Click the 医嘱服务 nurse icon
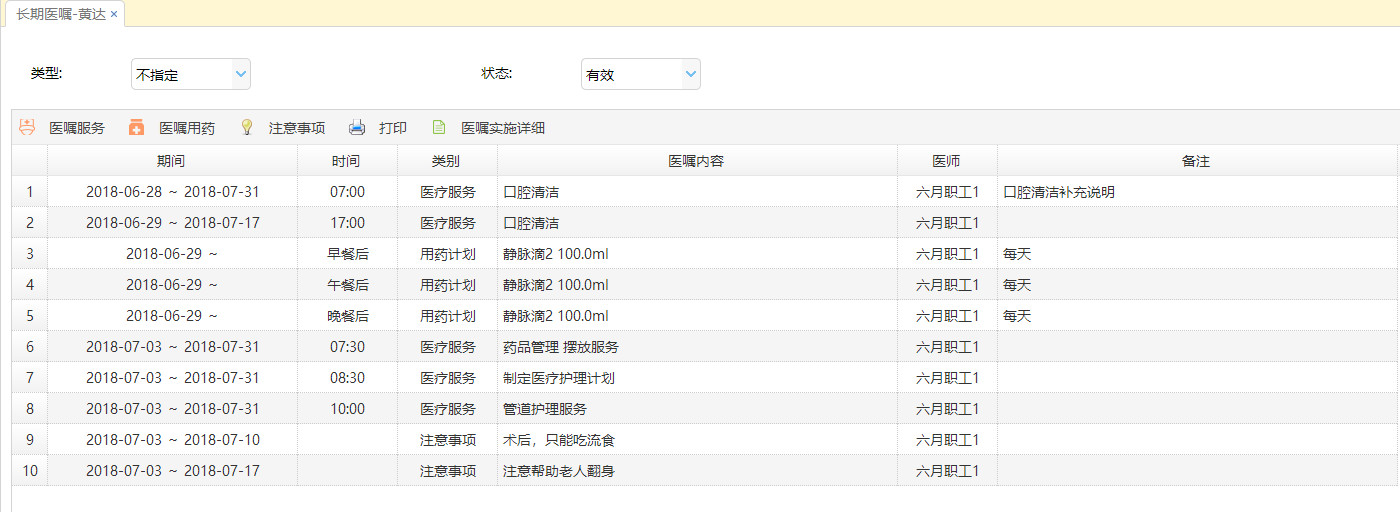 27,128
